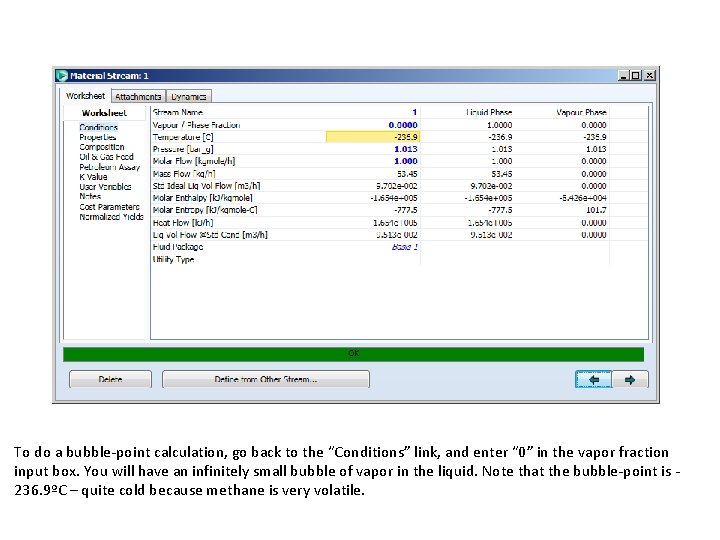720x540 pixels.
Task: Click the Worksheet heading in side panel
Action: pyautogui.click(x=104, y=112)
